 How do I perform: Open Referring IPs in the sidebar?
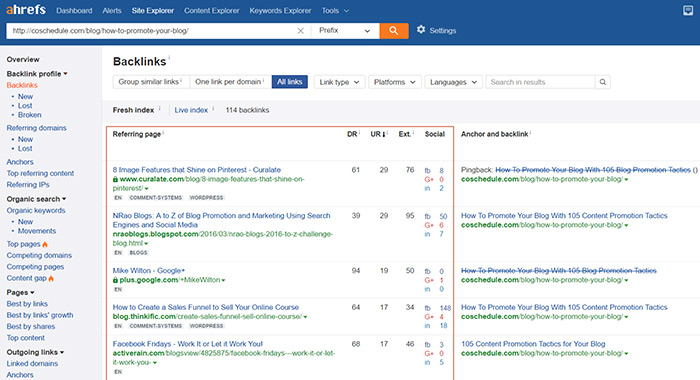pos(28,184)
